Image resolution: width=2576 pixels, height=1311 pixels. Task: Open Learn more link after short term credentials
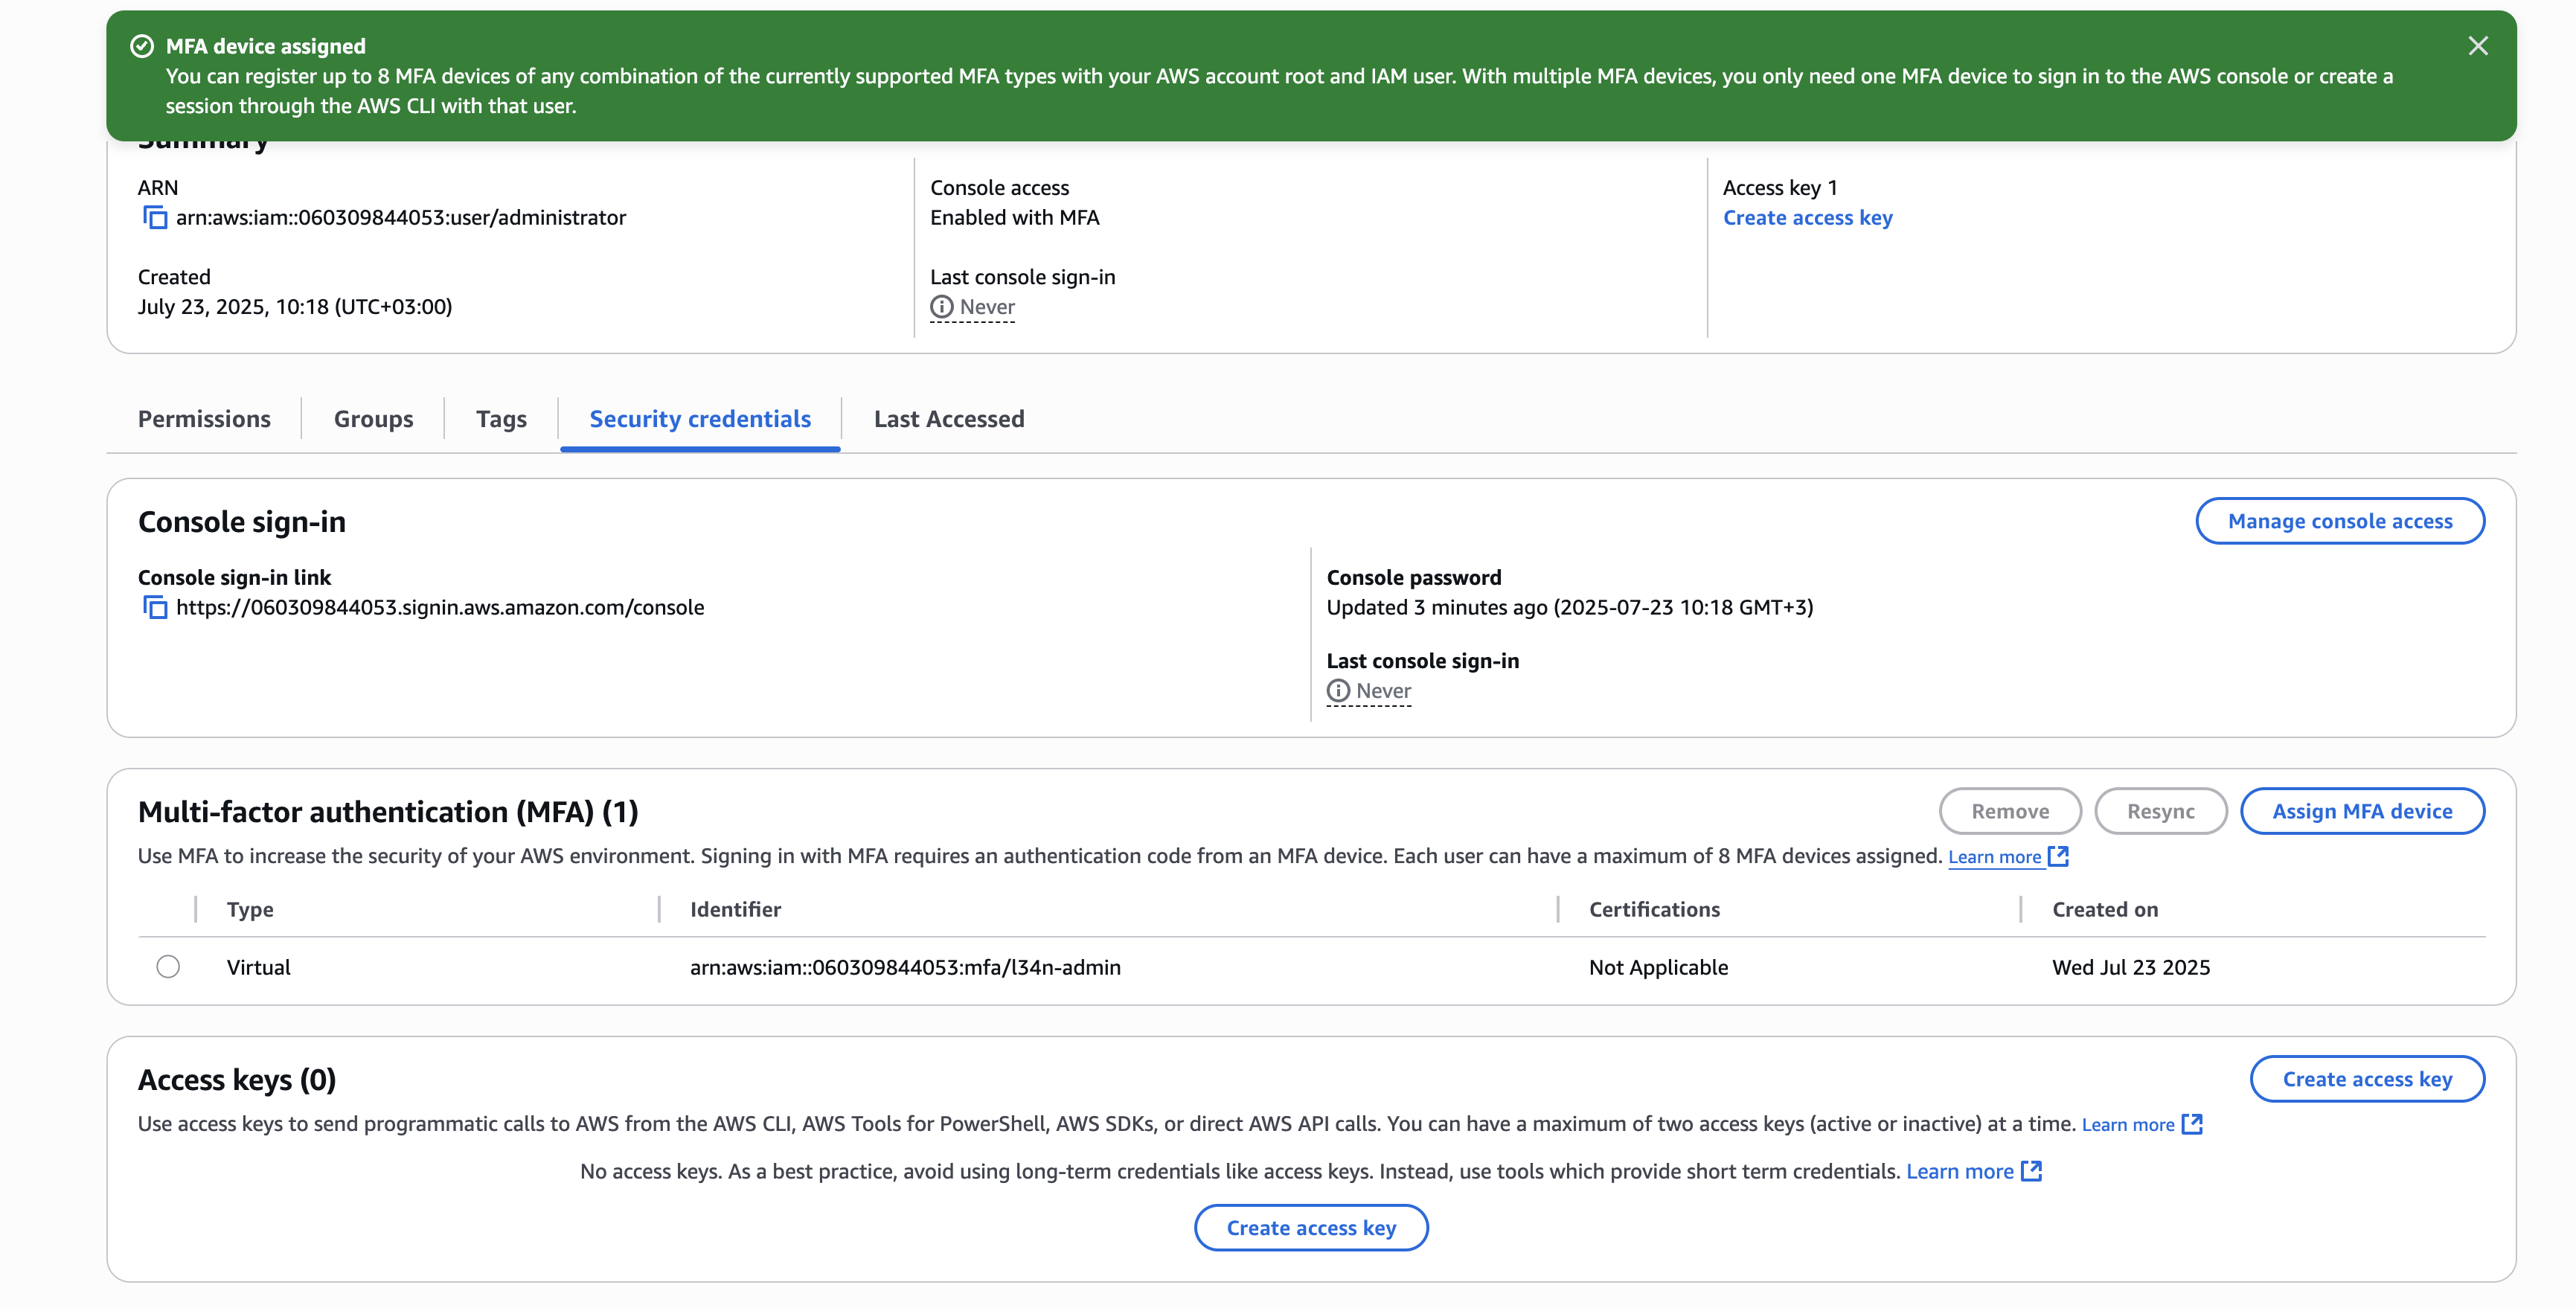pos(1959,1172)
